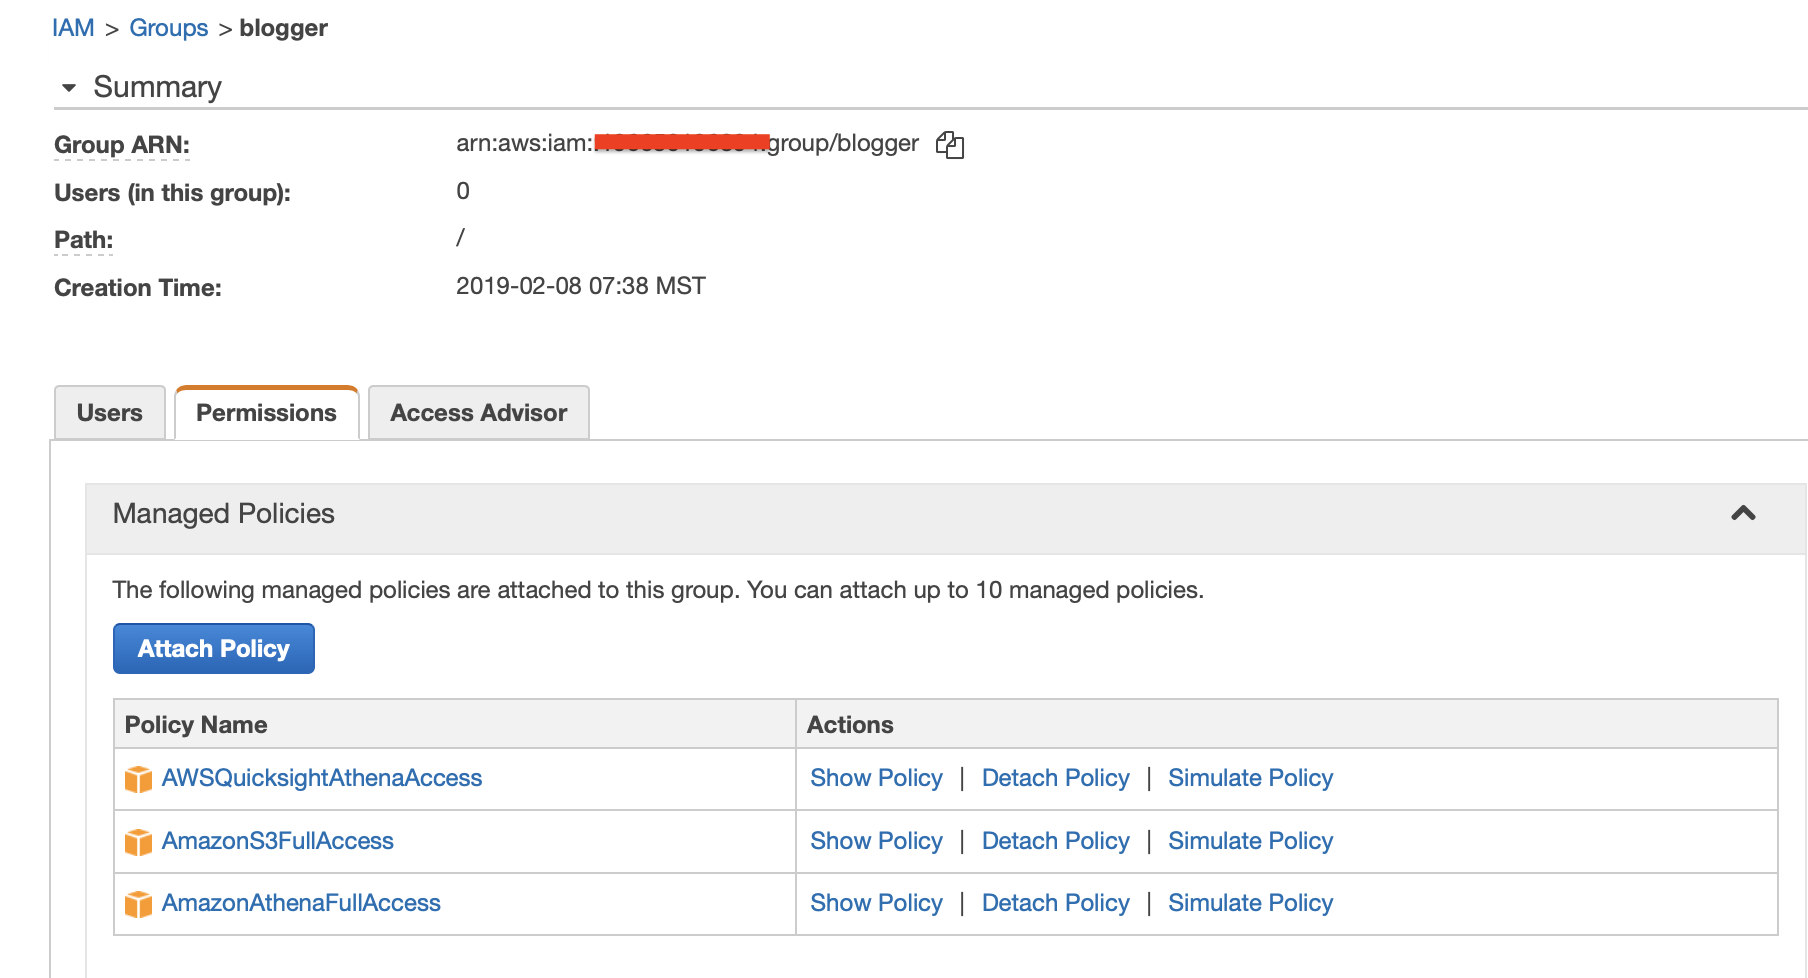Click the Creation Time label

click(x=138, y=288)
